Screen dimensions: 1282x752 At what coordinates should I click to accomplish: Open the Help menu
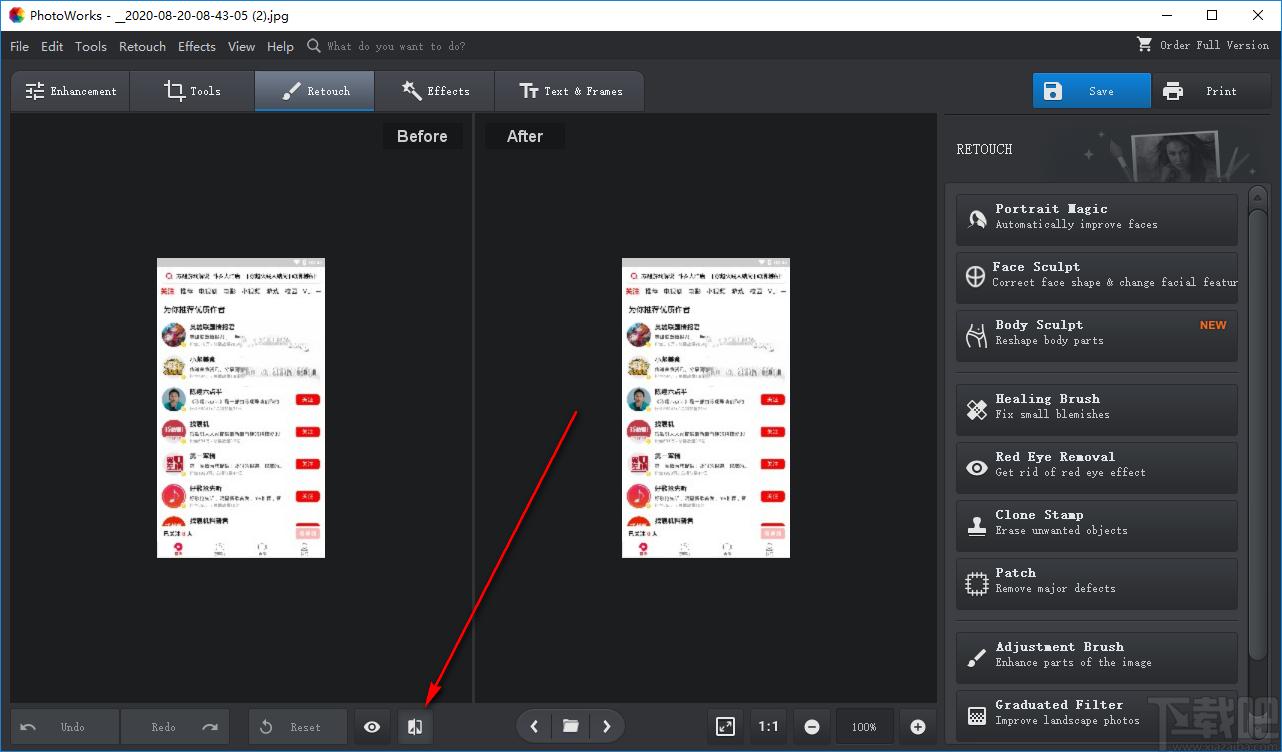(x=280, y=46)
